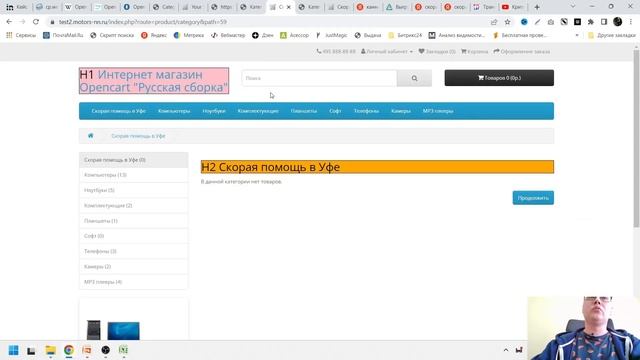Select Телефоны (3) in sidebar list
640x360 pixels.
pos(133,251)
